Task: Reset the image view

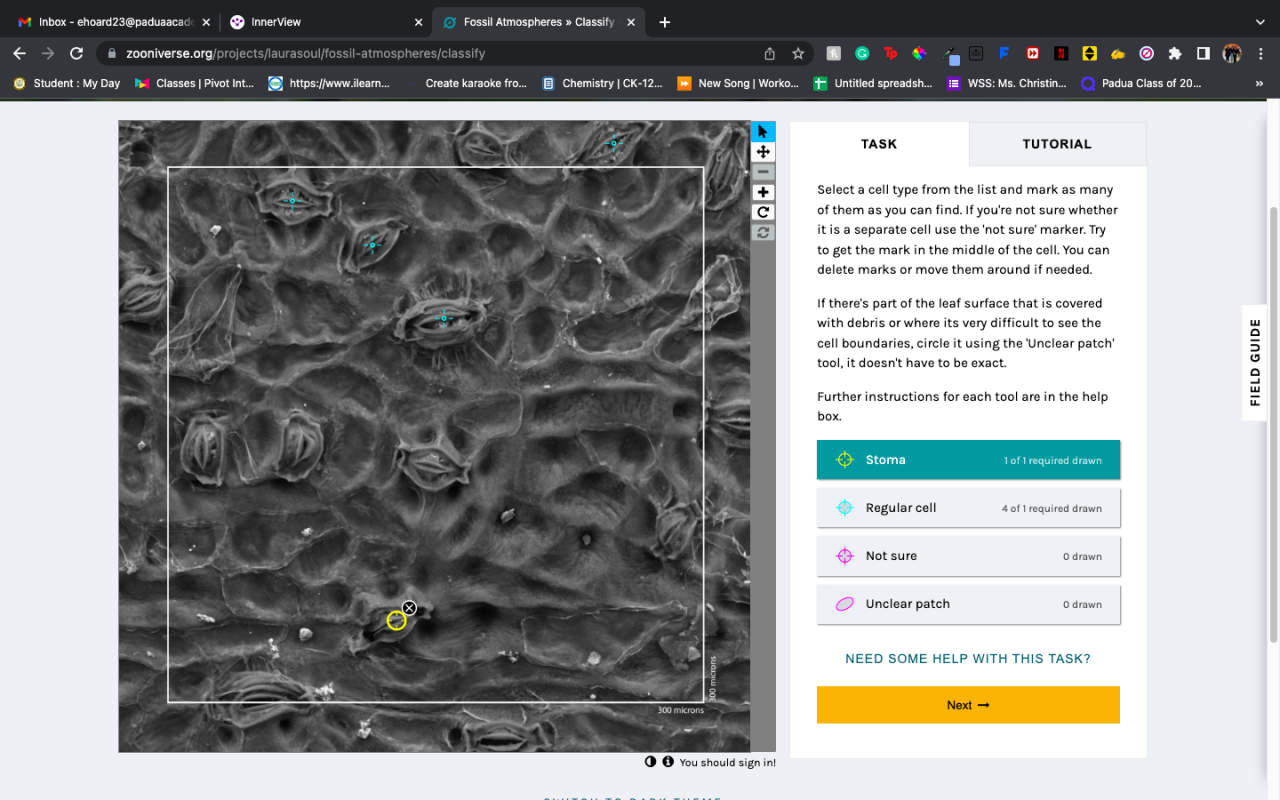Action: [x=763, y=232]
